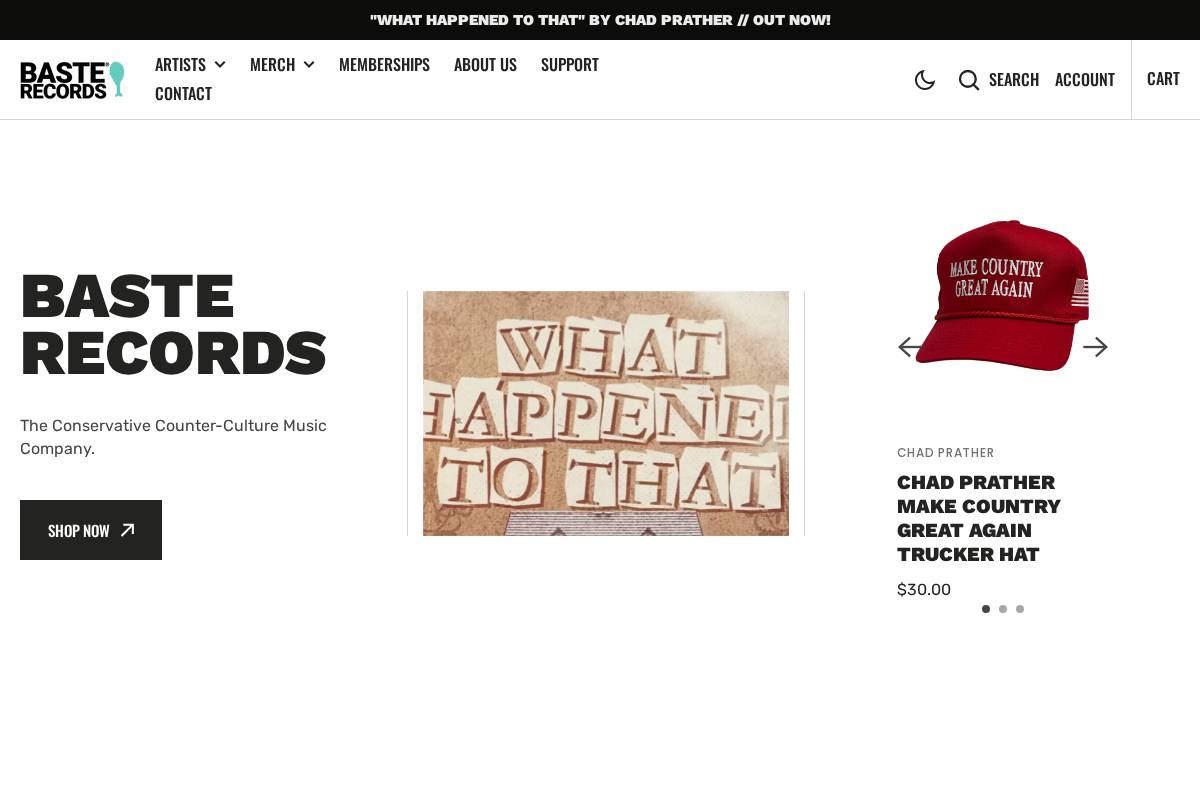
Task: Toggle dark mode with the moon icon
Action: tap(925, 80)
